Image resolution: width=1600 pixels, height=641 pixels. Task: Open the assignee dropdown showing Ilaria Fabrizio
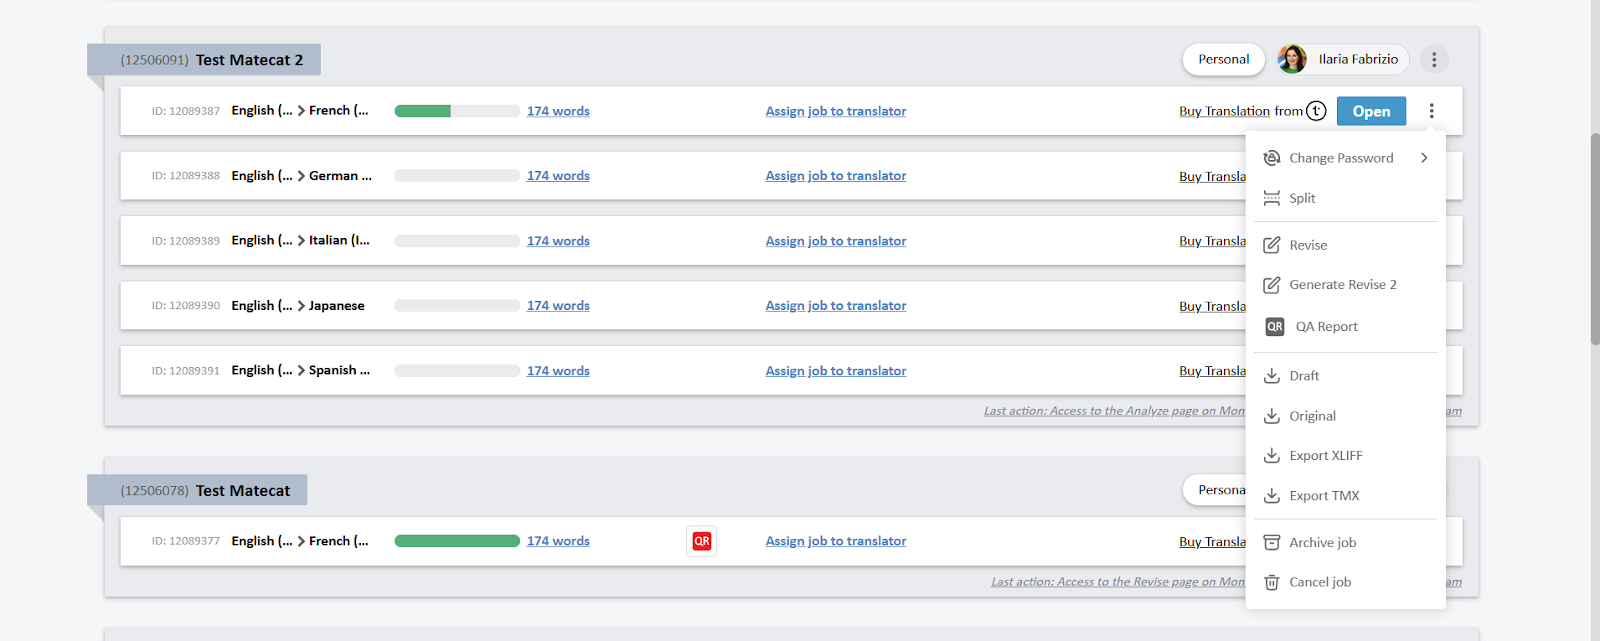tap(1357, 60)
